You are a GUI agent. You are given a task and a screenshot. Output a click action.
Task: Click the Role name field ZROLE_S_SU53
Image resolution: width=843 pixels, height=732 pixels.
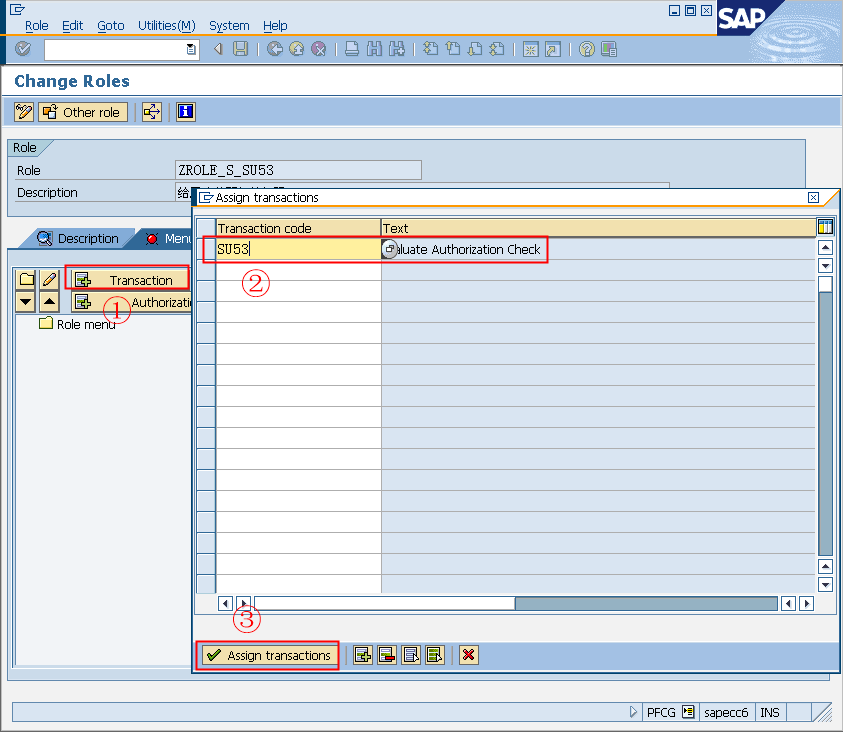point(298,170)
